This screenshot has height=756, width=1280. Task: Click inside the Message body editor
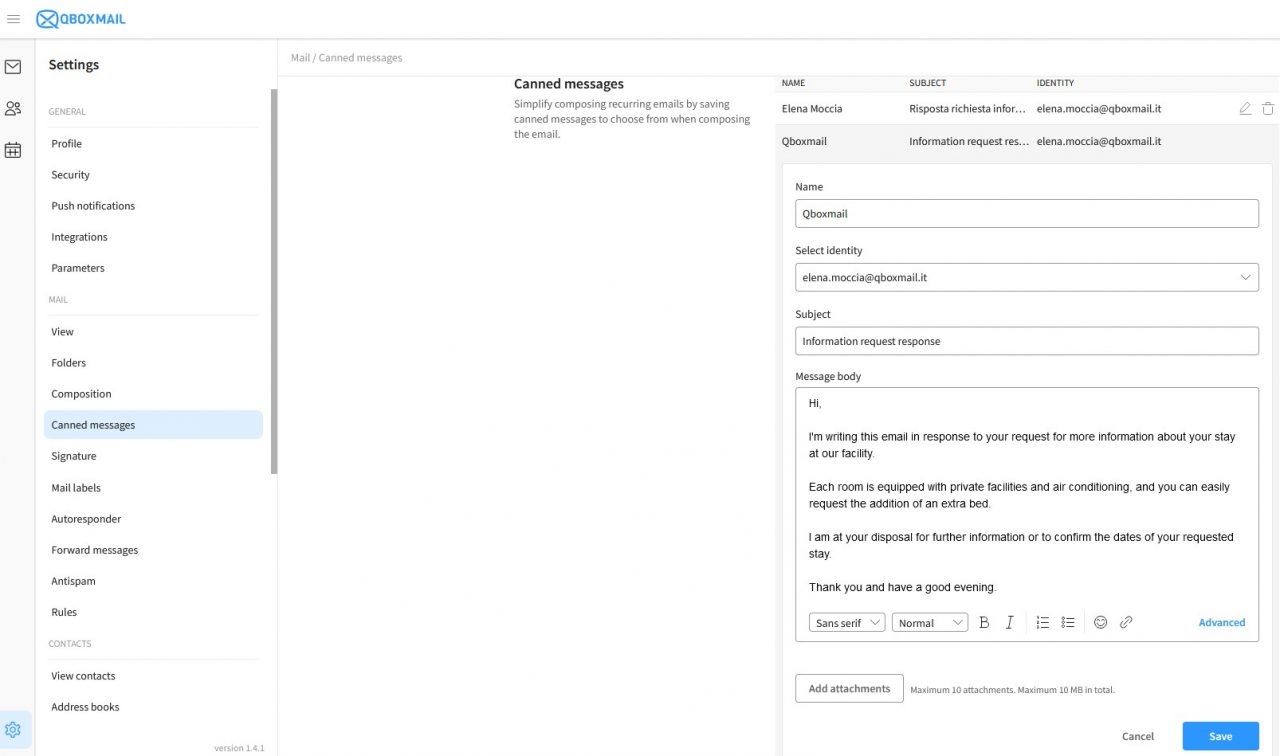point(1027,496)
